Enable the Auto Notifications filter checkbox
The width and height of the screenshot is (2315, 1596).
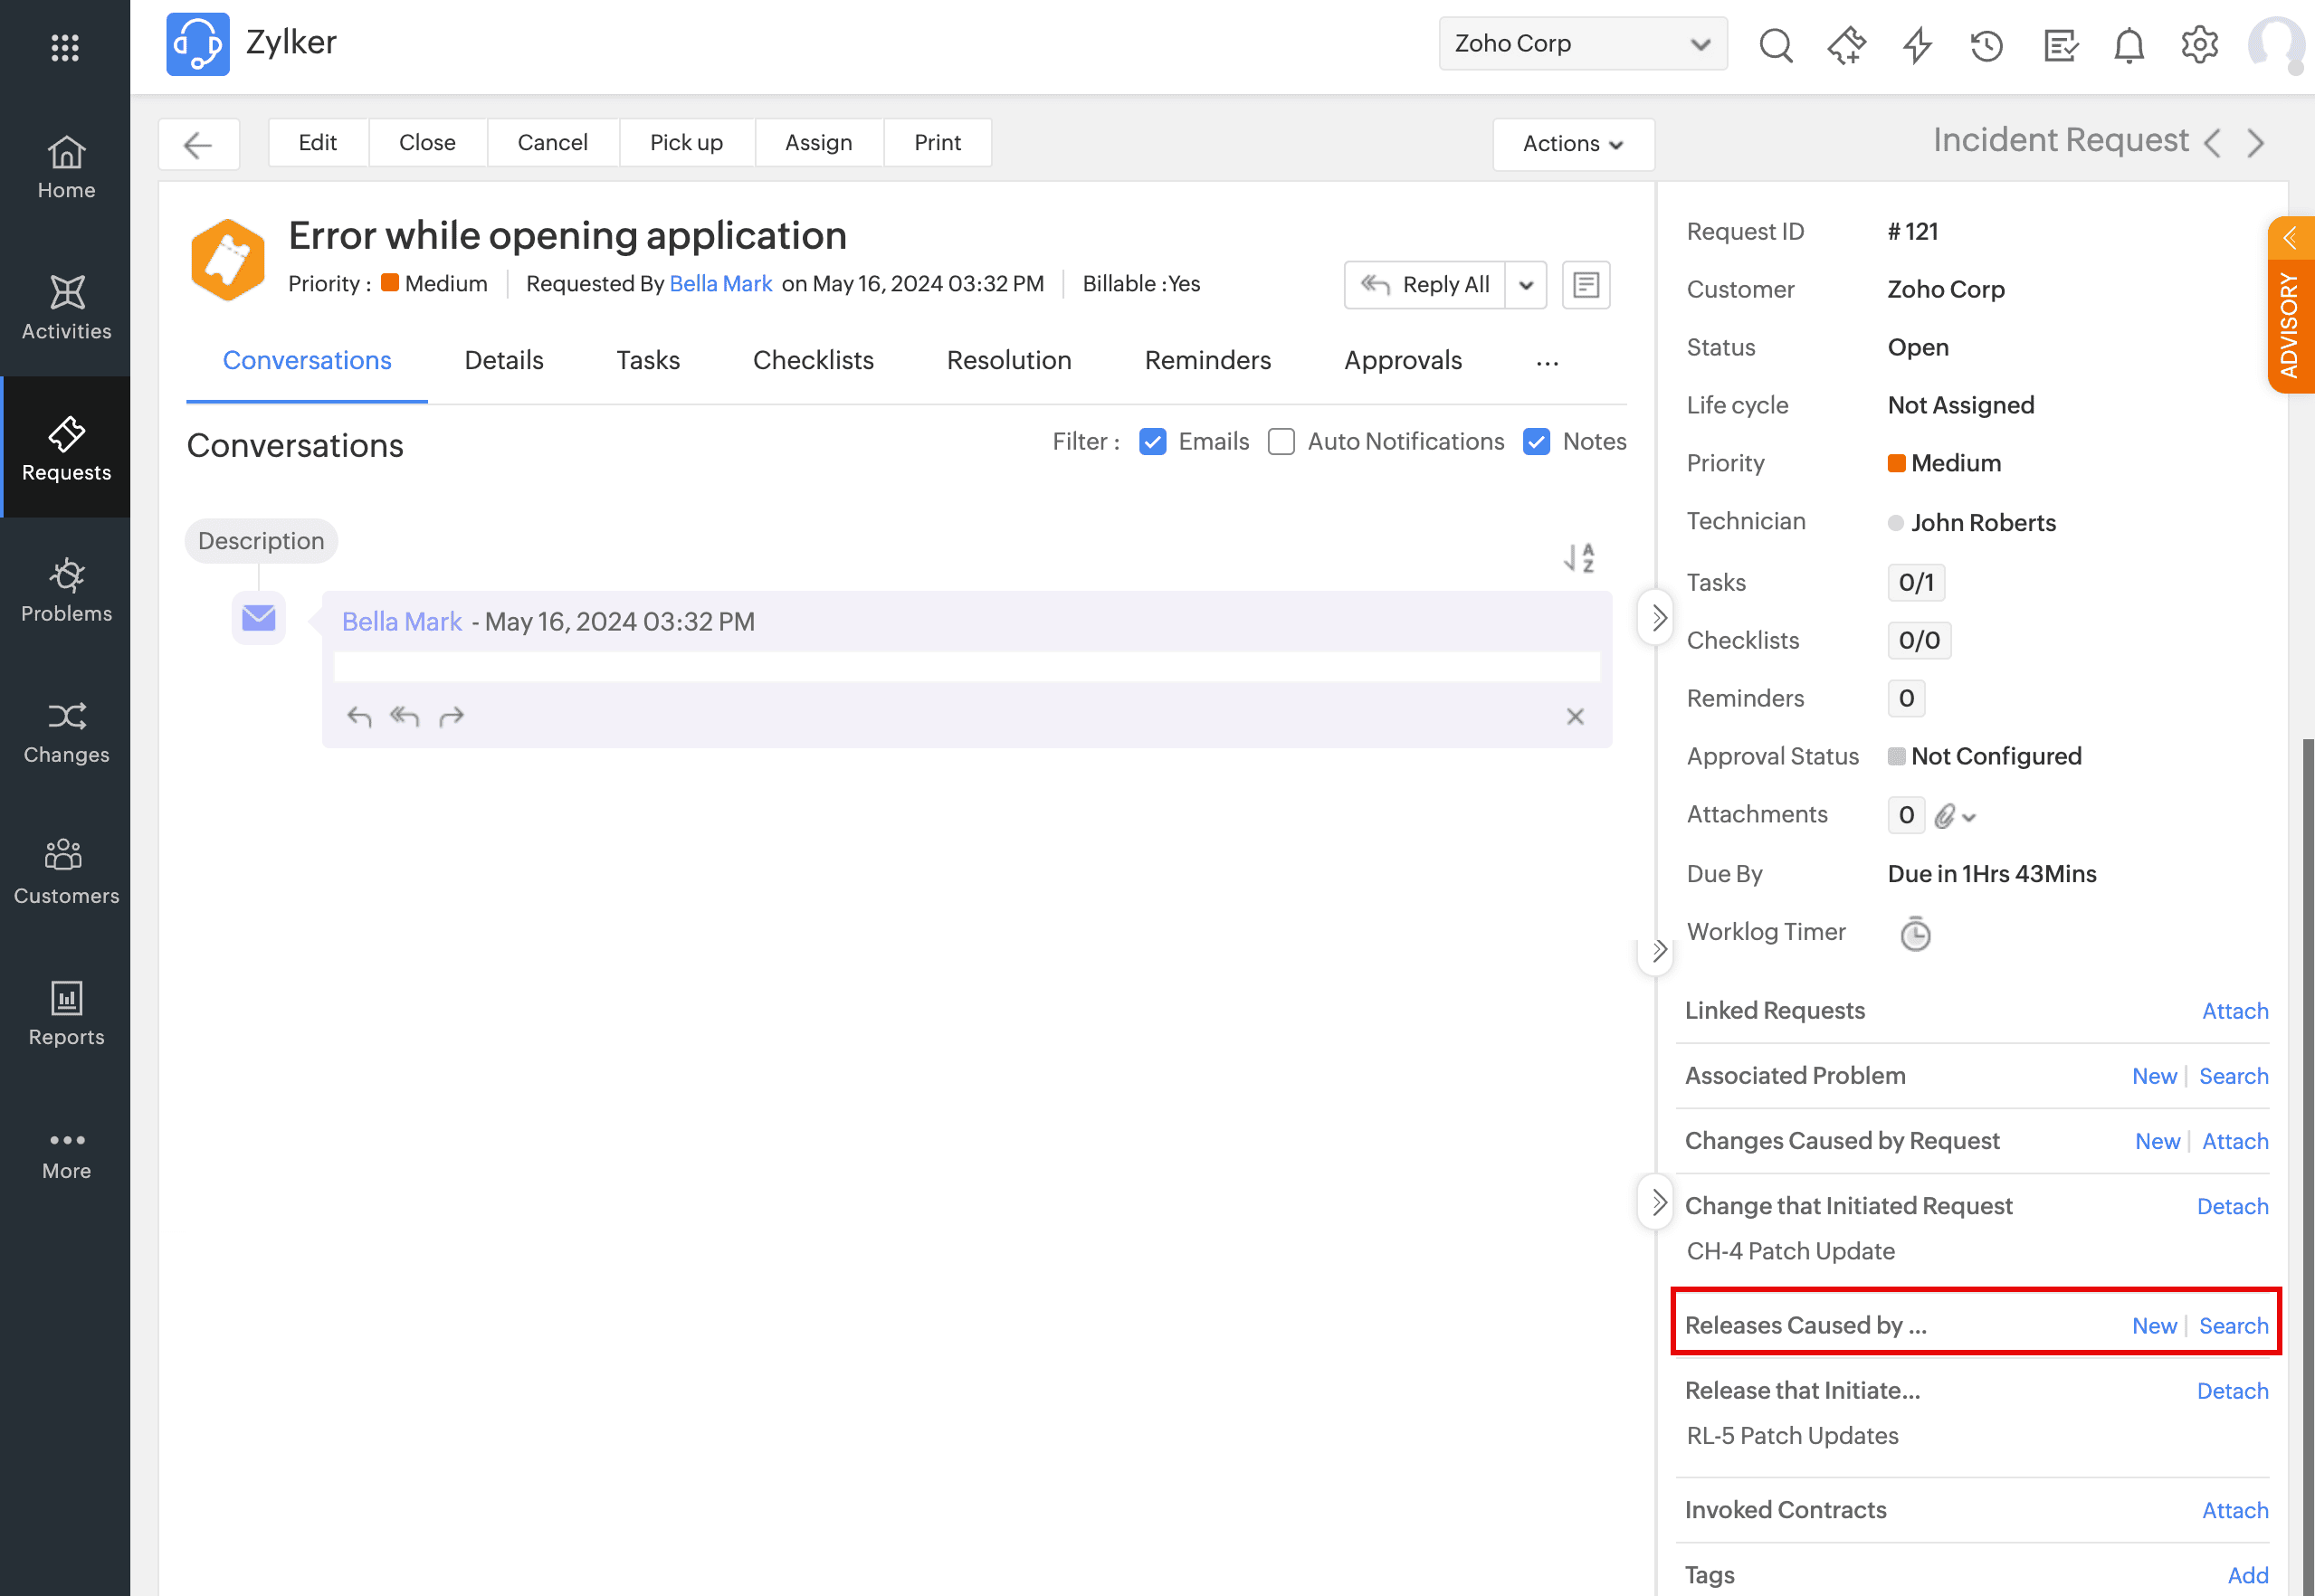coord(1281,442)
